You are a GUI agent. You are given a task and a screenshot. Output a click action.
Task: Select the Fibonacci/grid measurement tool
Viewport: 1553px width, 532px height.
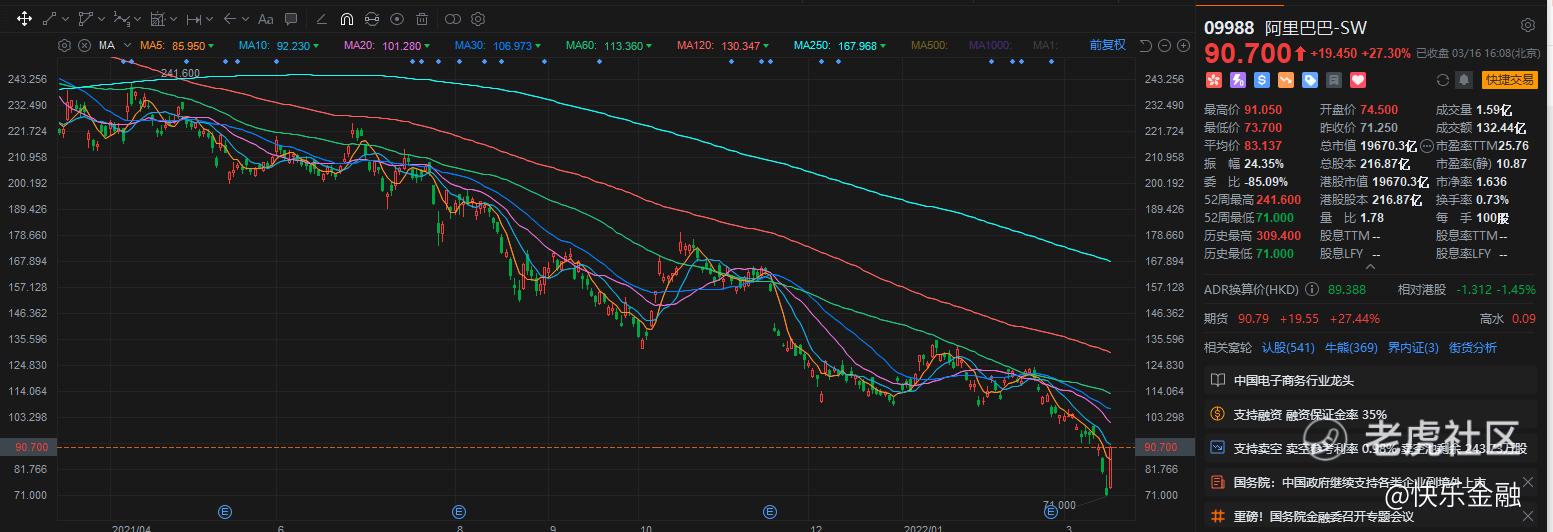coord(157,18)
